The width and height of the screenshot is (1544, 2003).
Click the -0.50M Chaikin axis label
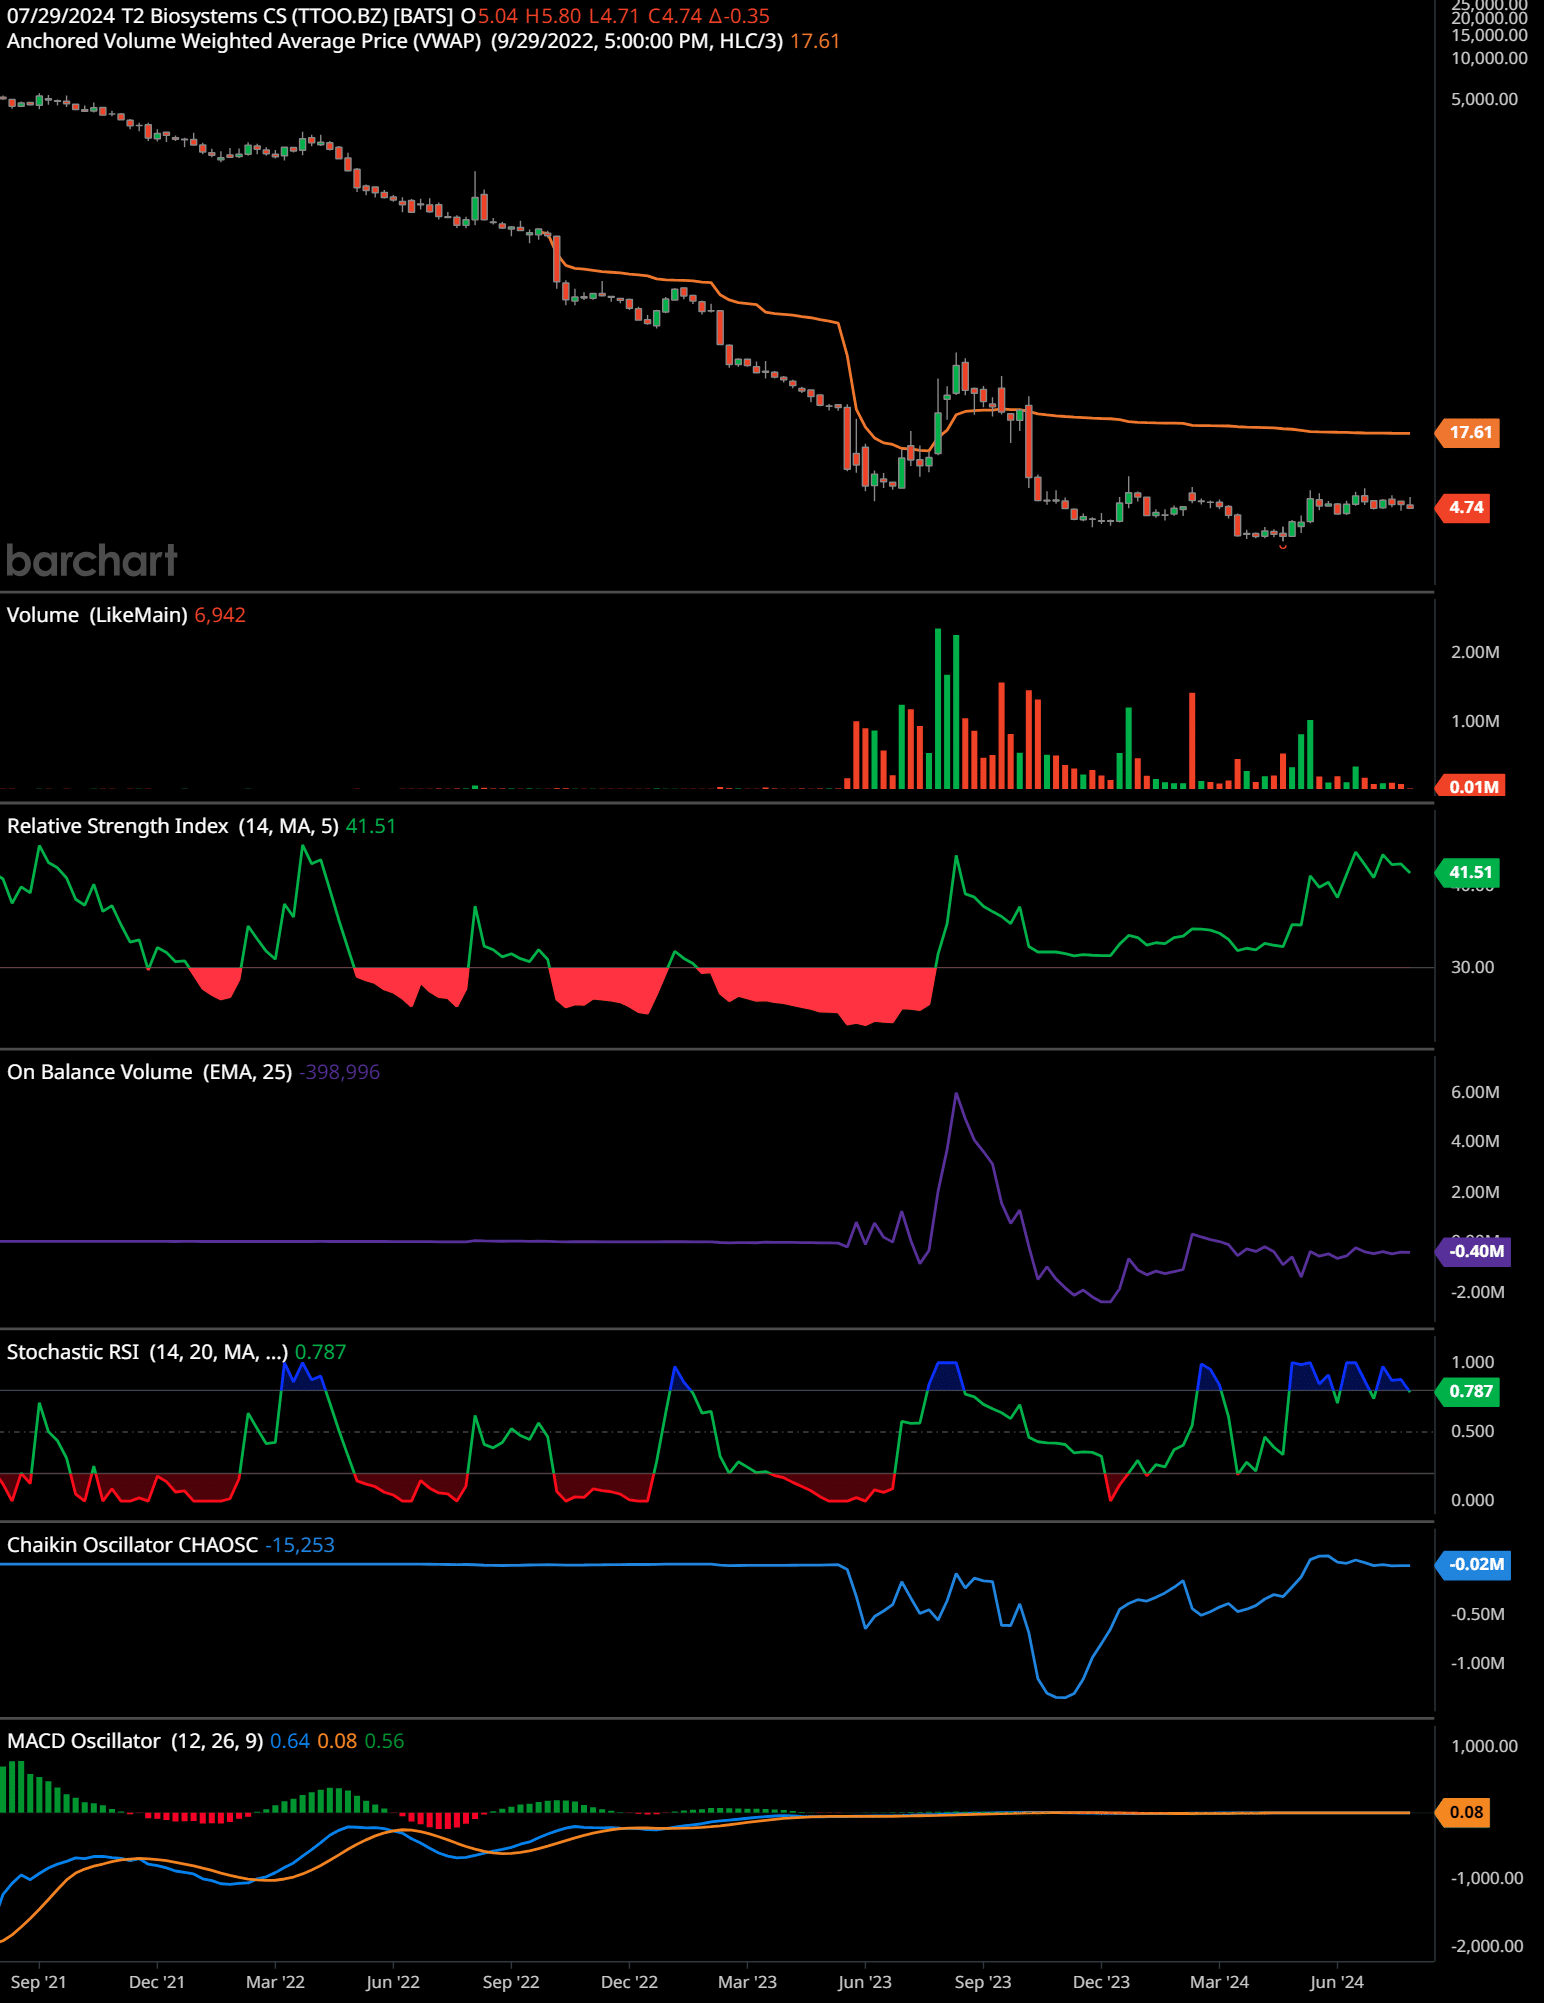pos(1477,1614)
